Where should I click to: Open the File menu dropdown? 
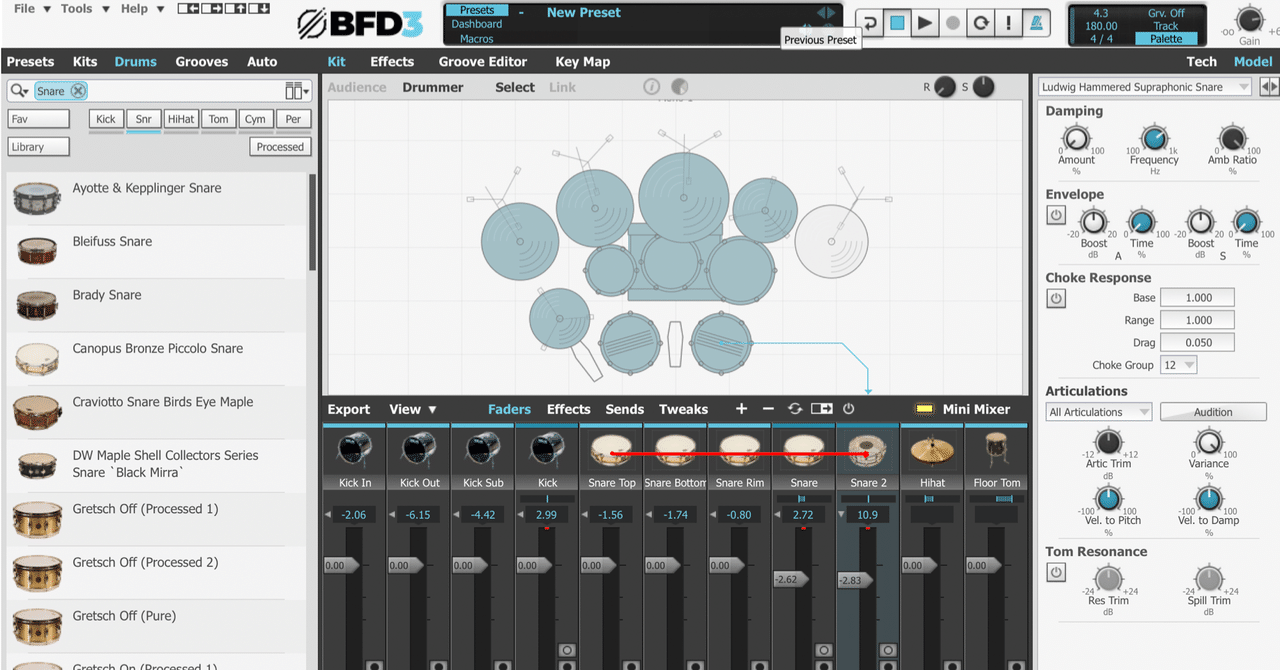30,9
